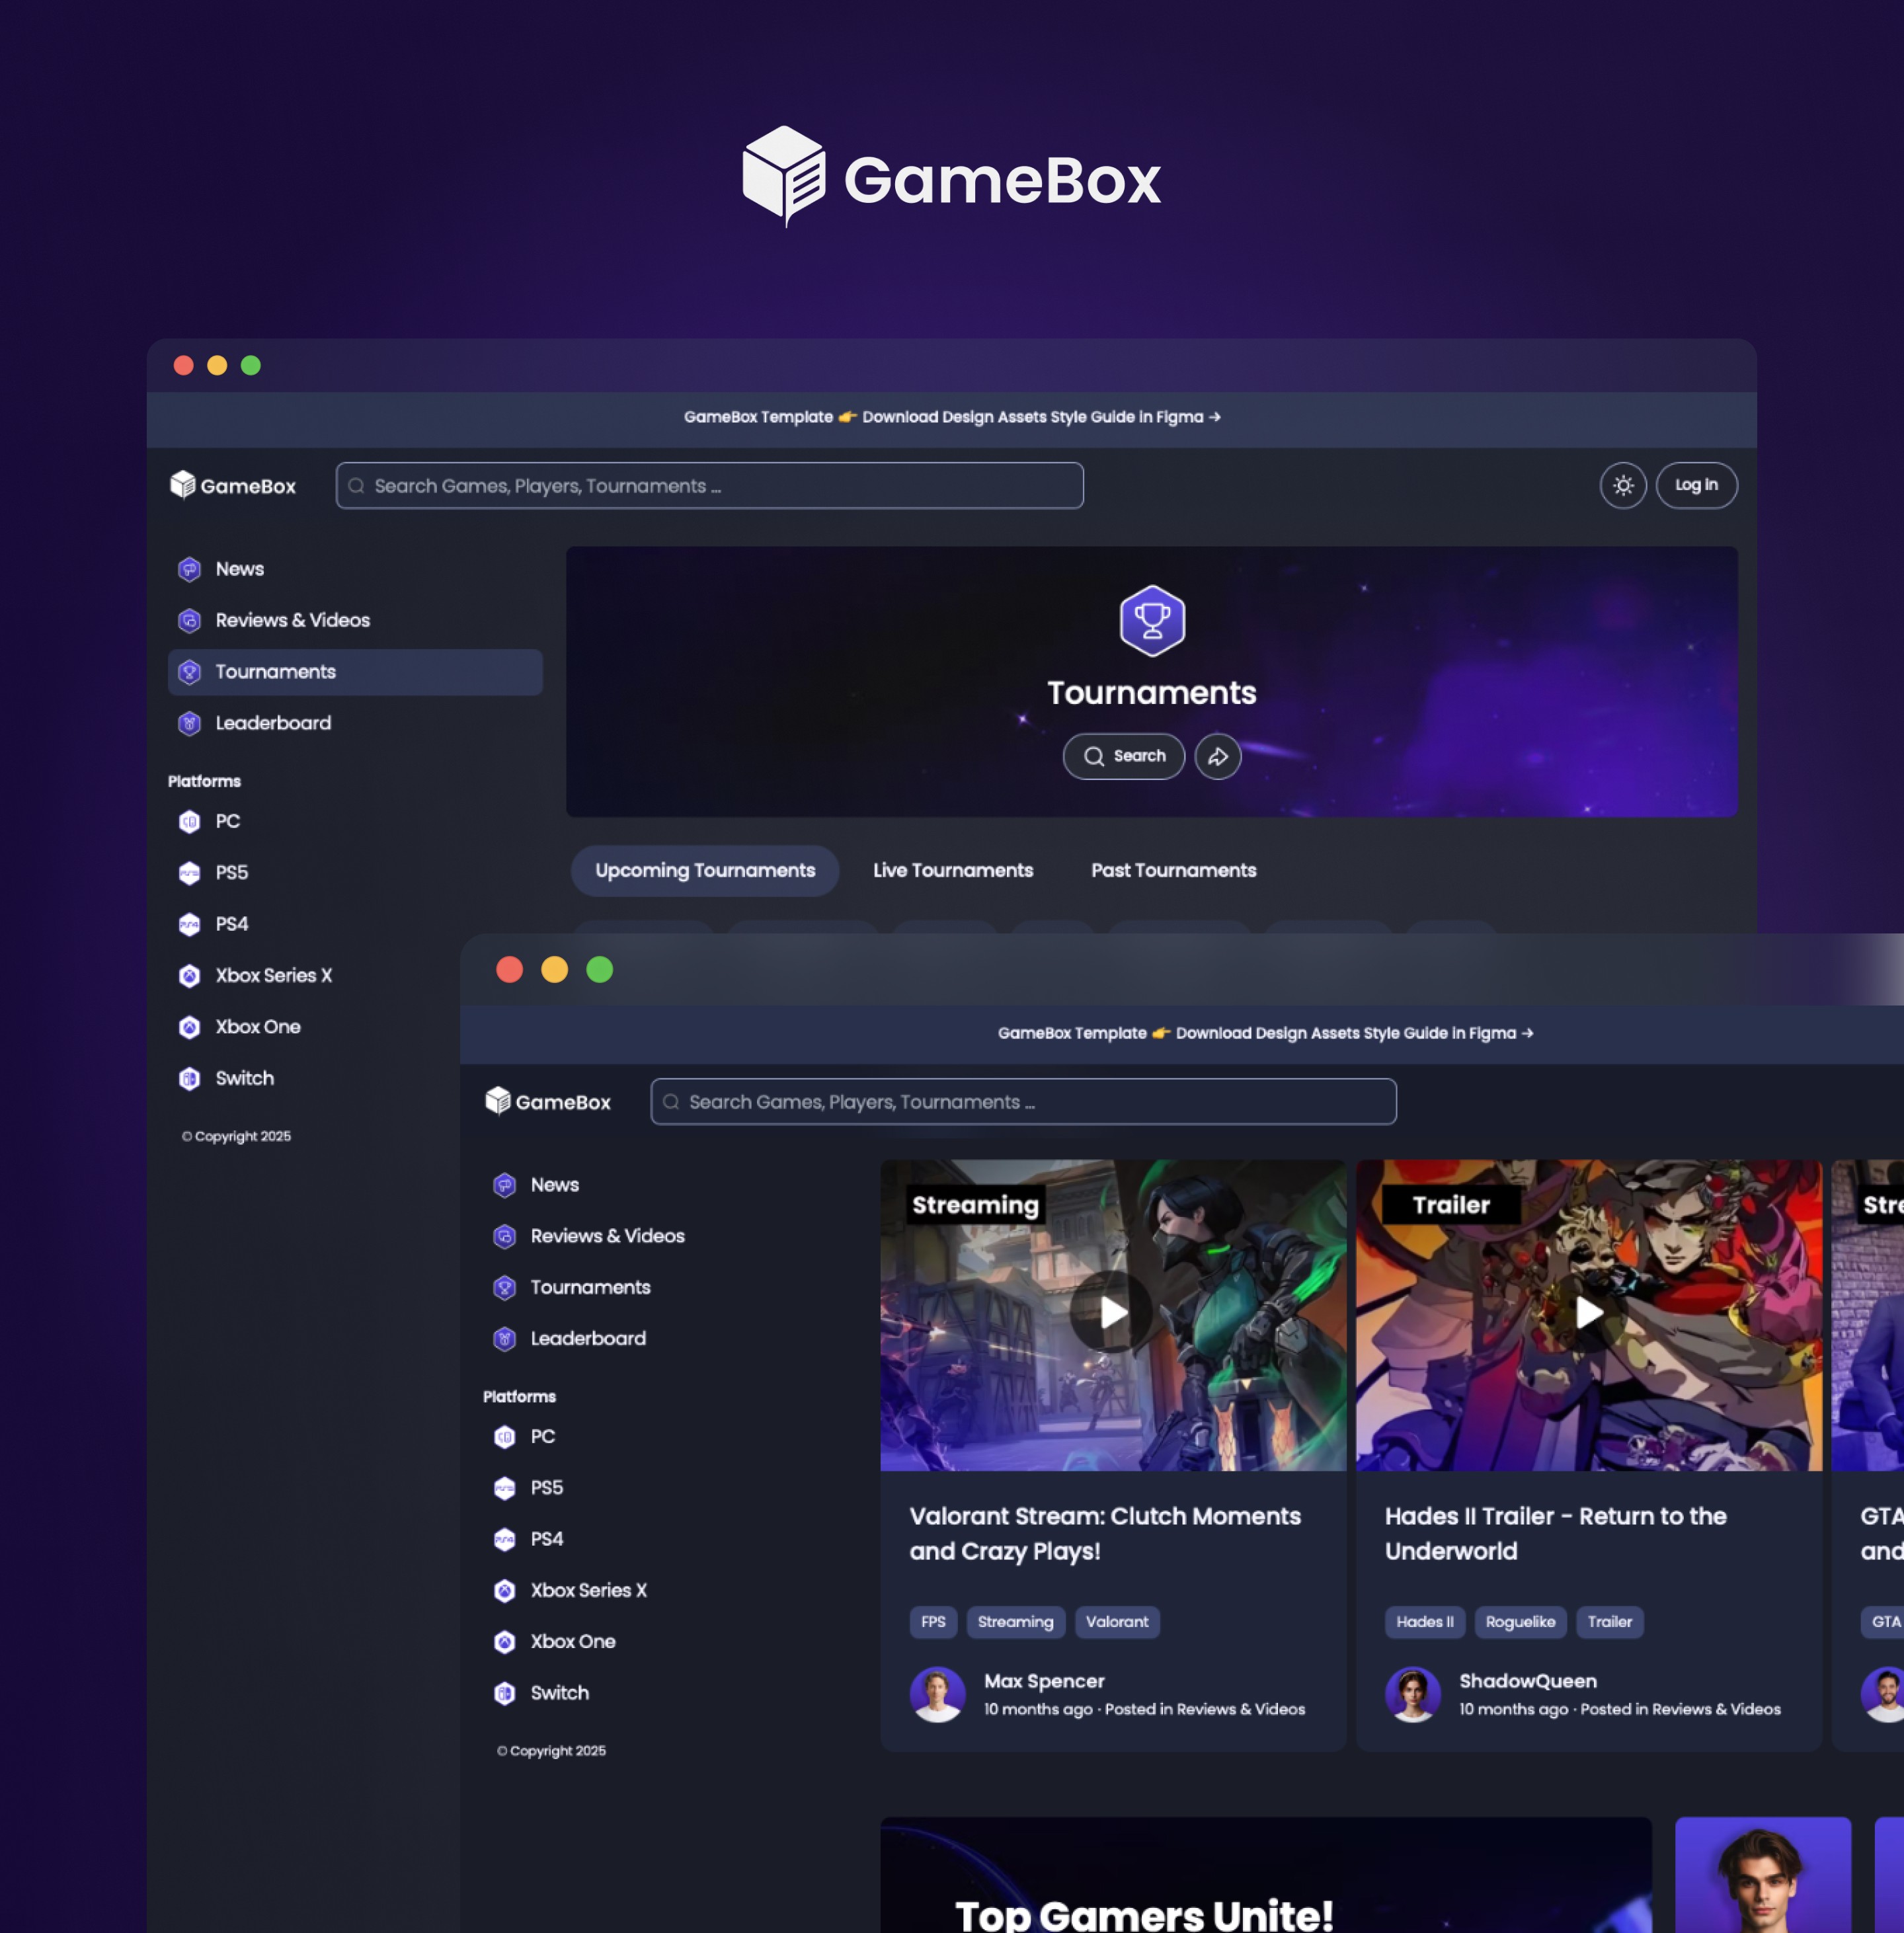Click Copyright 2025 text in back window
Screen dimensions: 1904x1933
pyautogui.click(x=237, y=1136)
